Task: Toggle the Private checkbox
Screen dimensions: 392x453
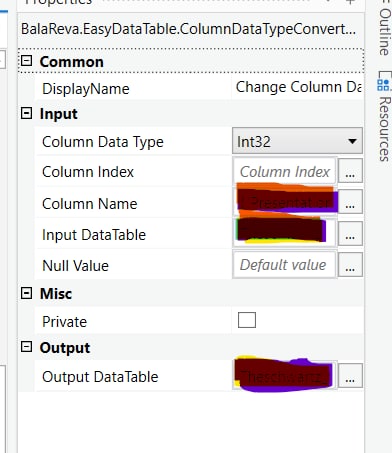Action: [x=247, y=320]
